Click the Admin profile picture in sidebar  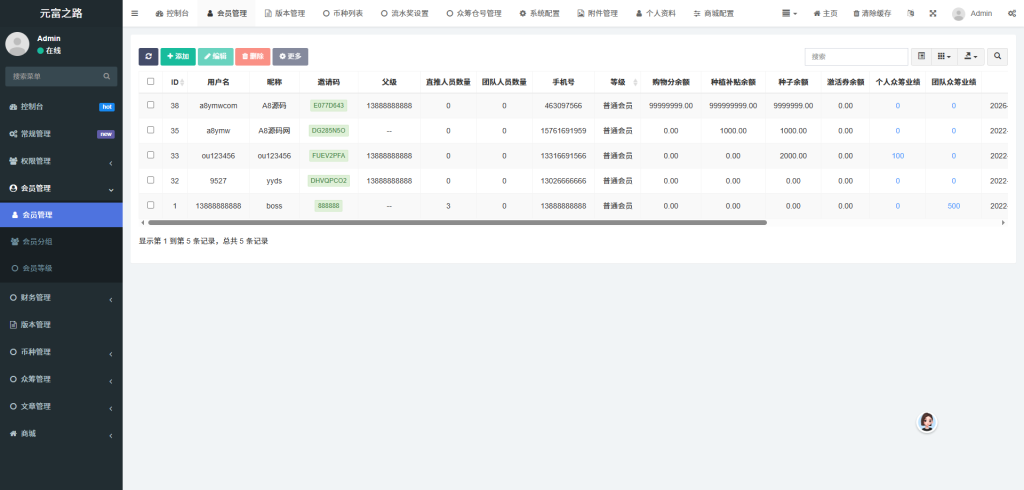pyautogui.click(x=18, y=44)
